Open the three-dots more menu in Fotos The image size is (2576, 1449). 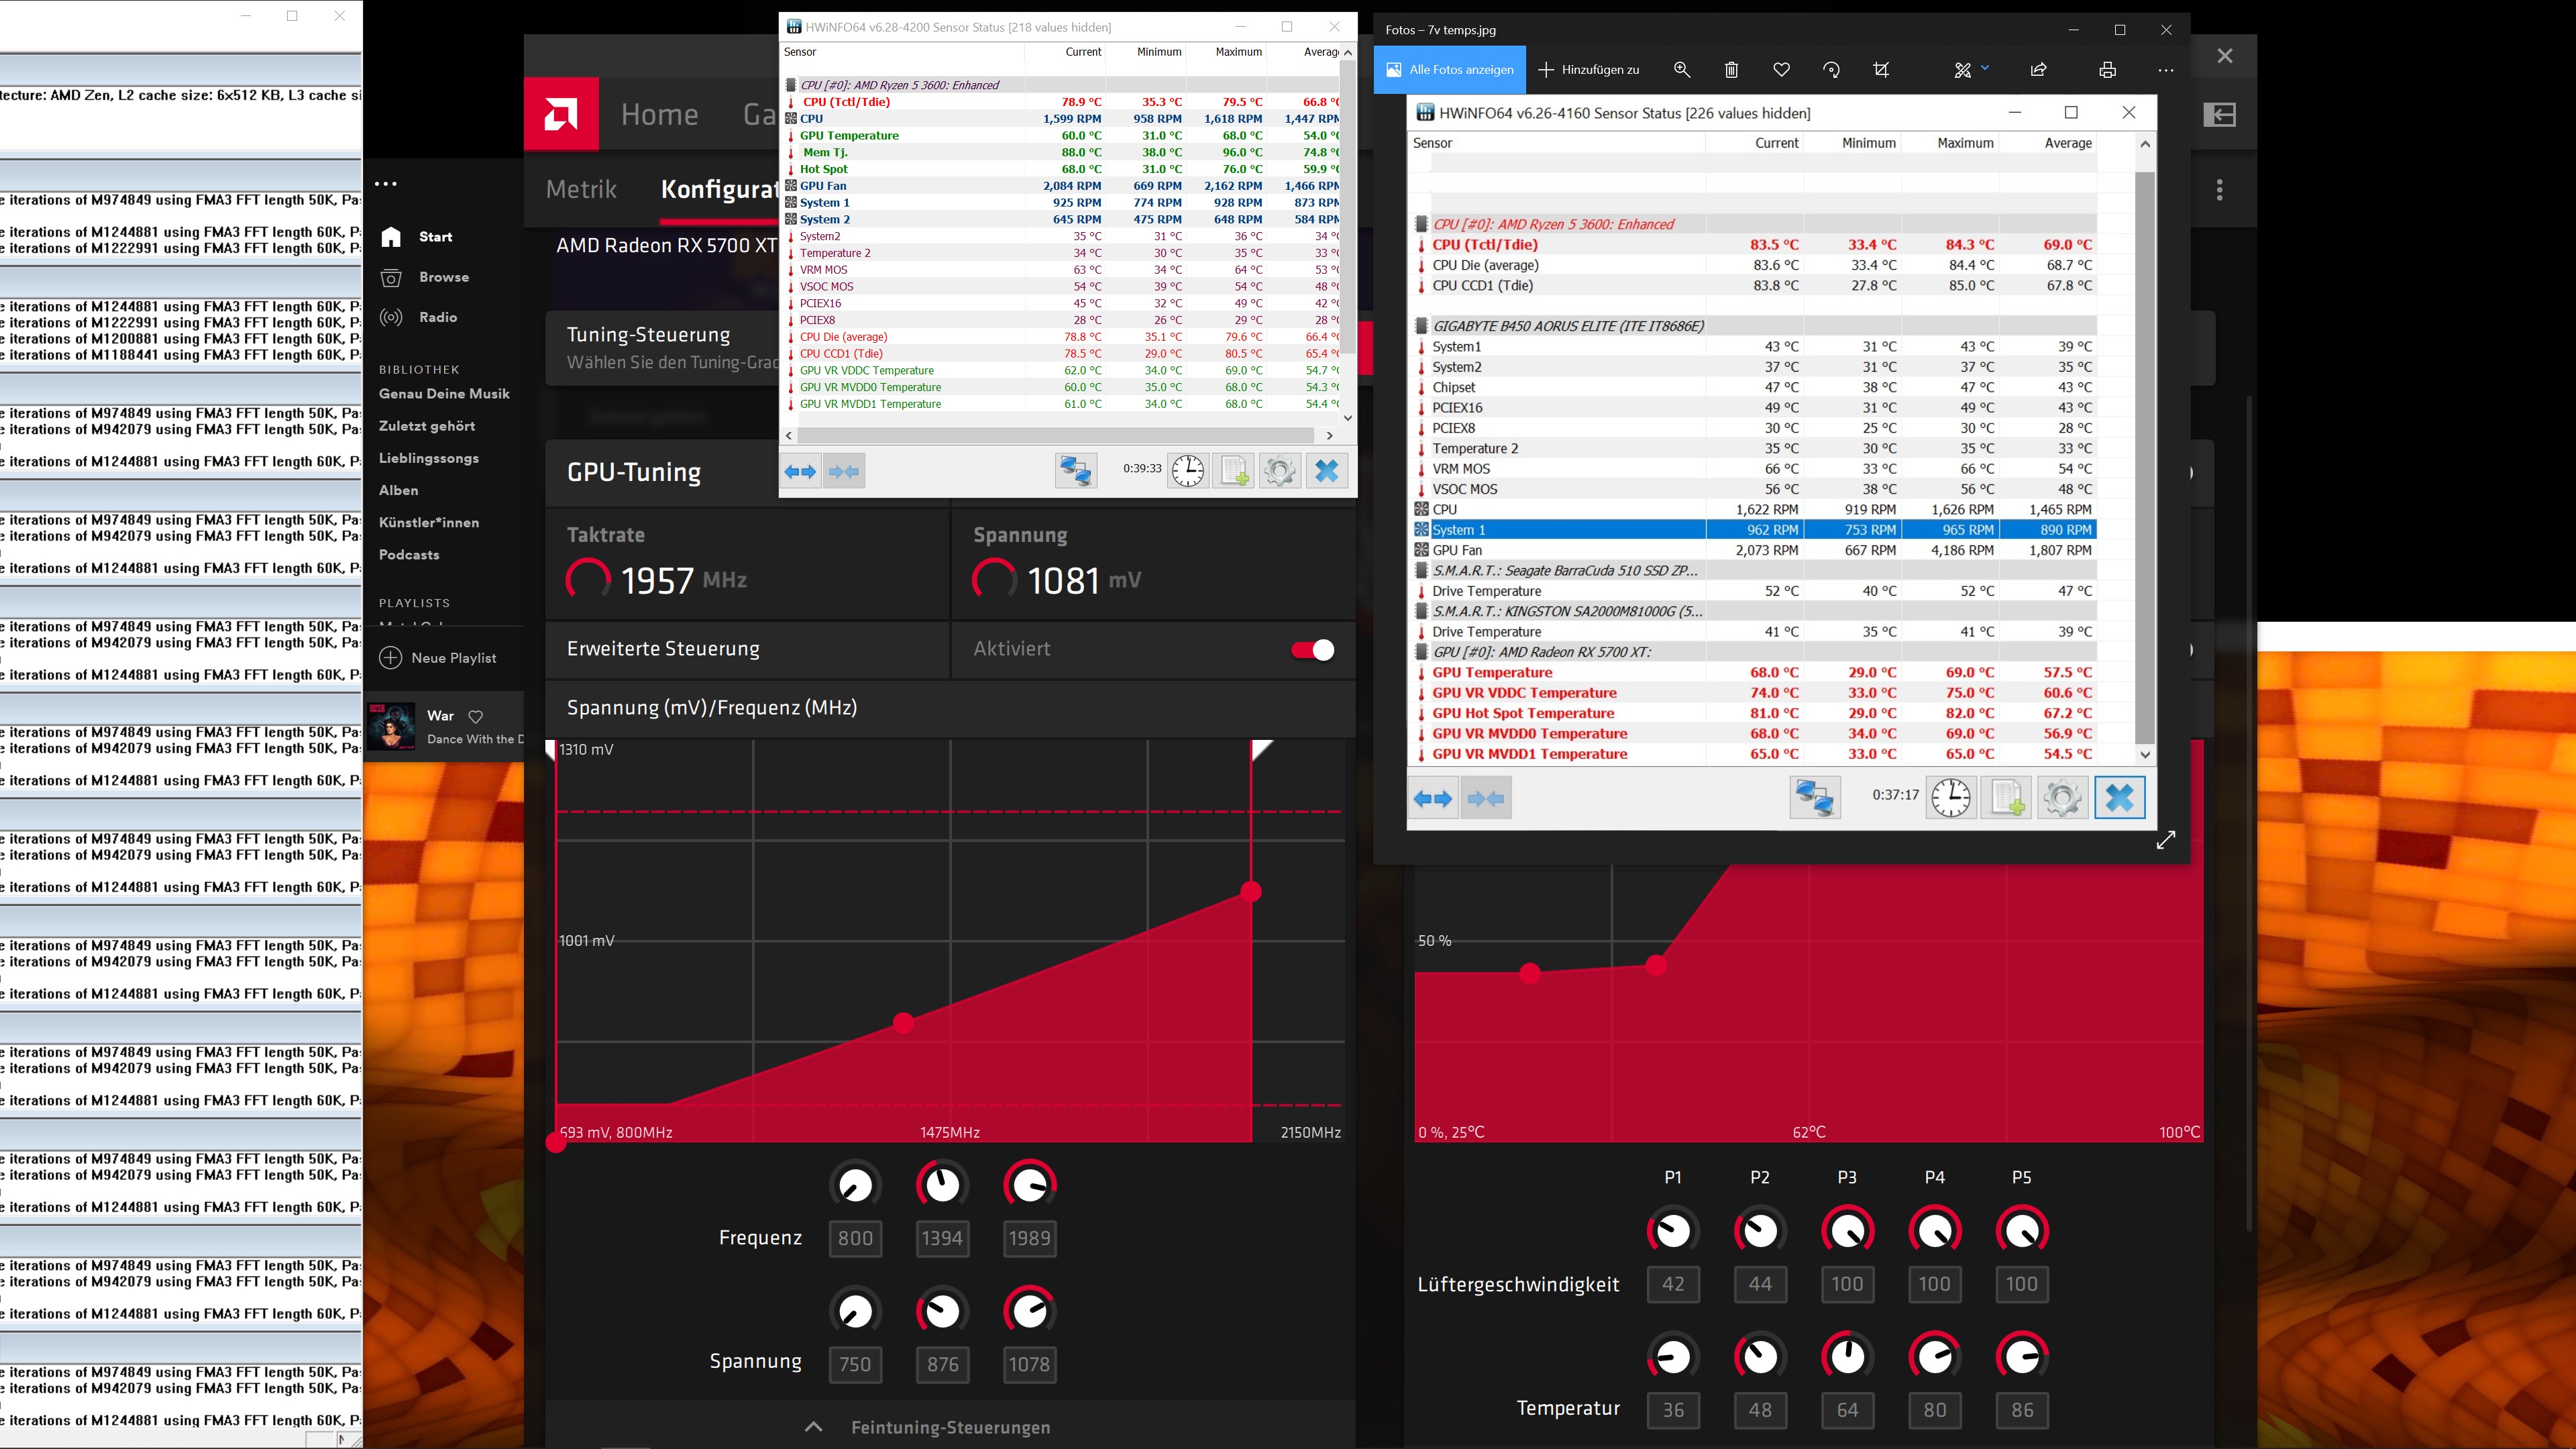coord(2165,70)
